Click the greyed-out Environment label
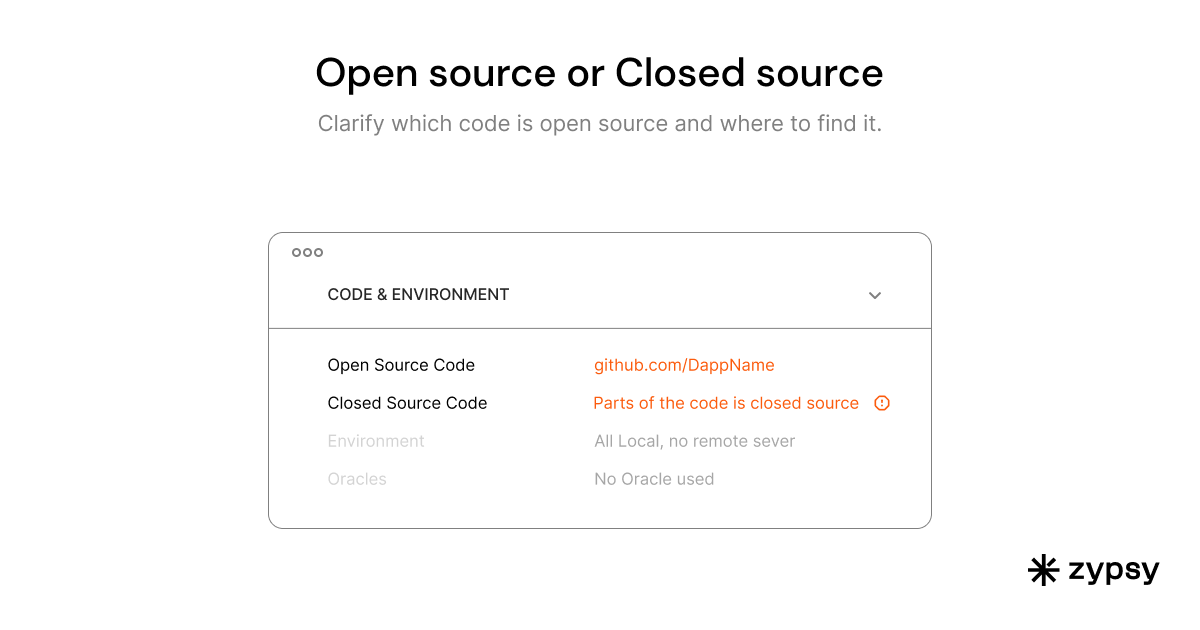The height and width of the screenshot is (630, 1200). point(376,441)
